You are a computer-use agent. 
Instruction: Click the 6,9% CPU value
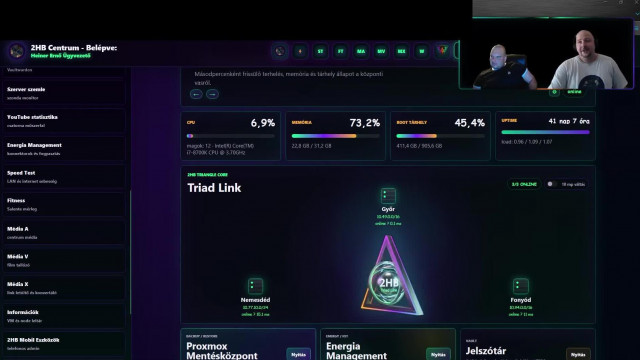click(x=263, y=123)
